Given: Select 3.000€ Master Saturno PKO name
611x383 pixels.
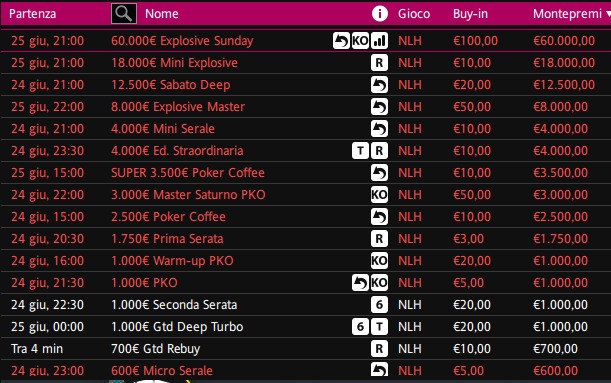Looking at the screenshot, I should coord(188,195).
